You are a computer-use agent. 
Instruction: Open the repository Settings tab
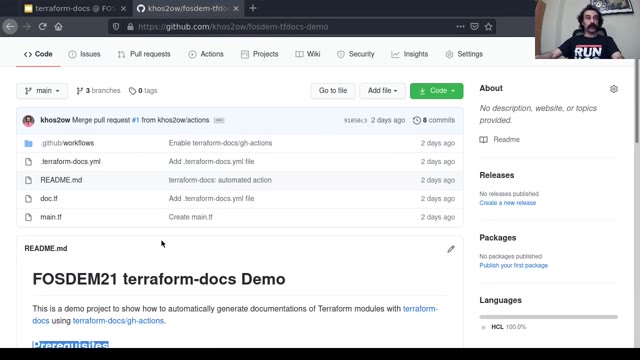pyautogui.click(x=464, y=54)
